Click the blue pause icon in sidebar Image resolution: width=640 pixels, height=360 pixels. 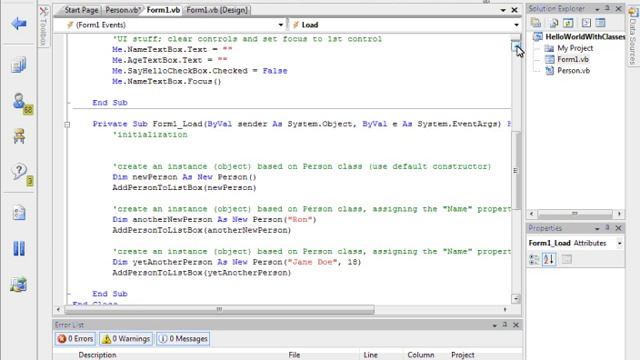click(x=19, y=248)
